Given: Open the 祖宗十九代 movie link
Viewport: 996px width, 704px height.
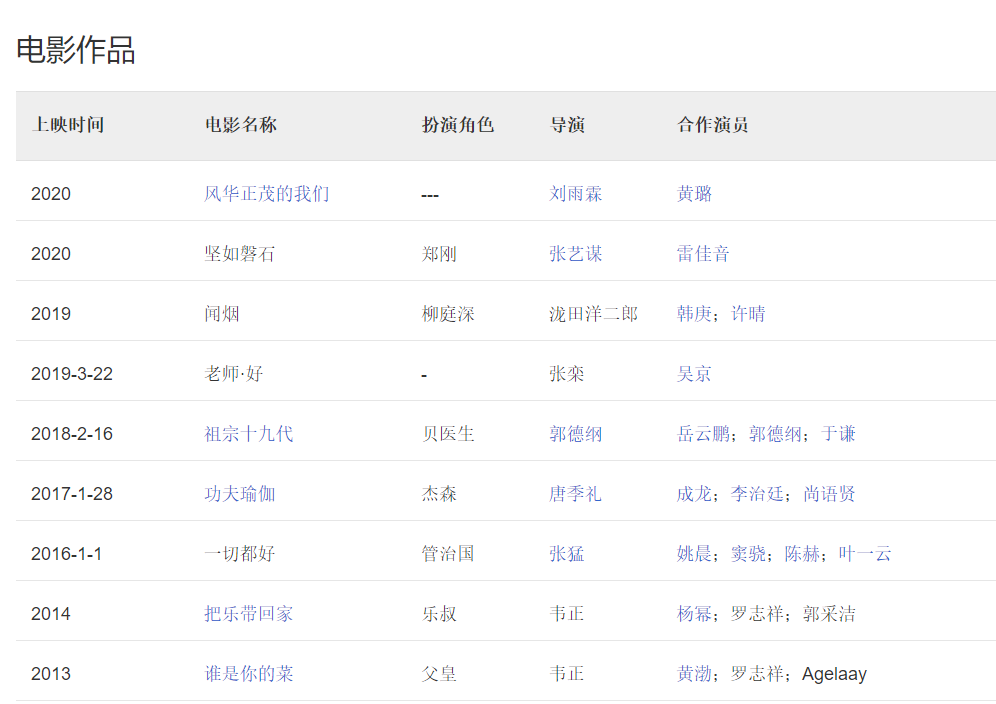Looking at the screenshot, I should (x=249, y=433).
